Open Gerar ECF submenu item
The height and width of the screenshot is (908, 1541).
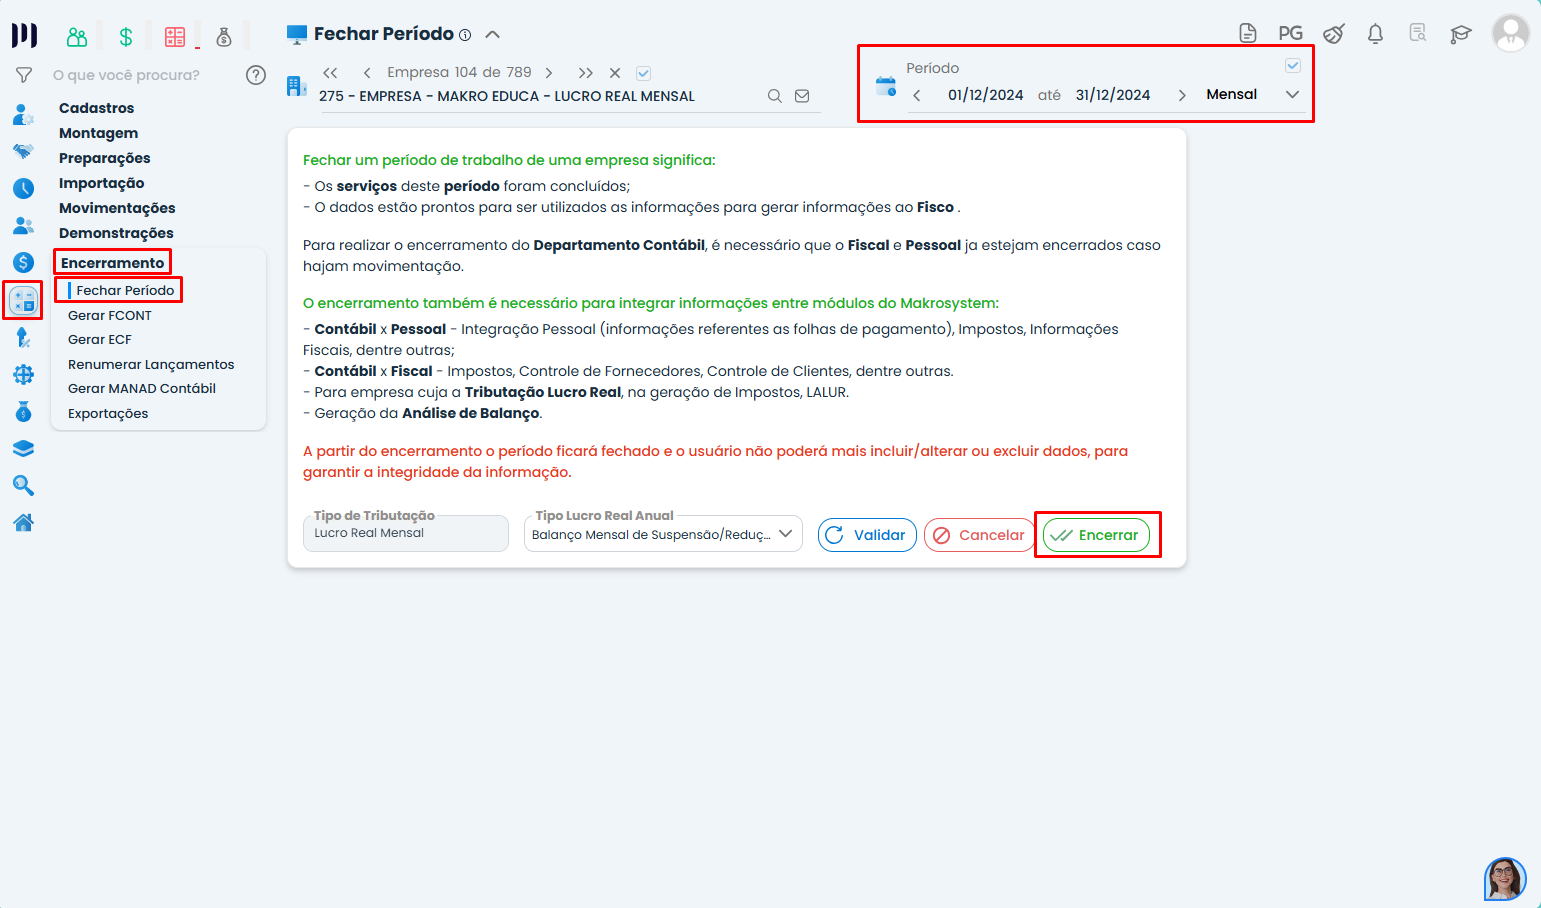point(100,339)
